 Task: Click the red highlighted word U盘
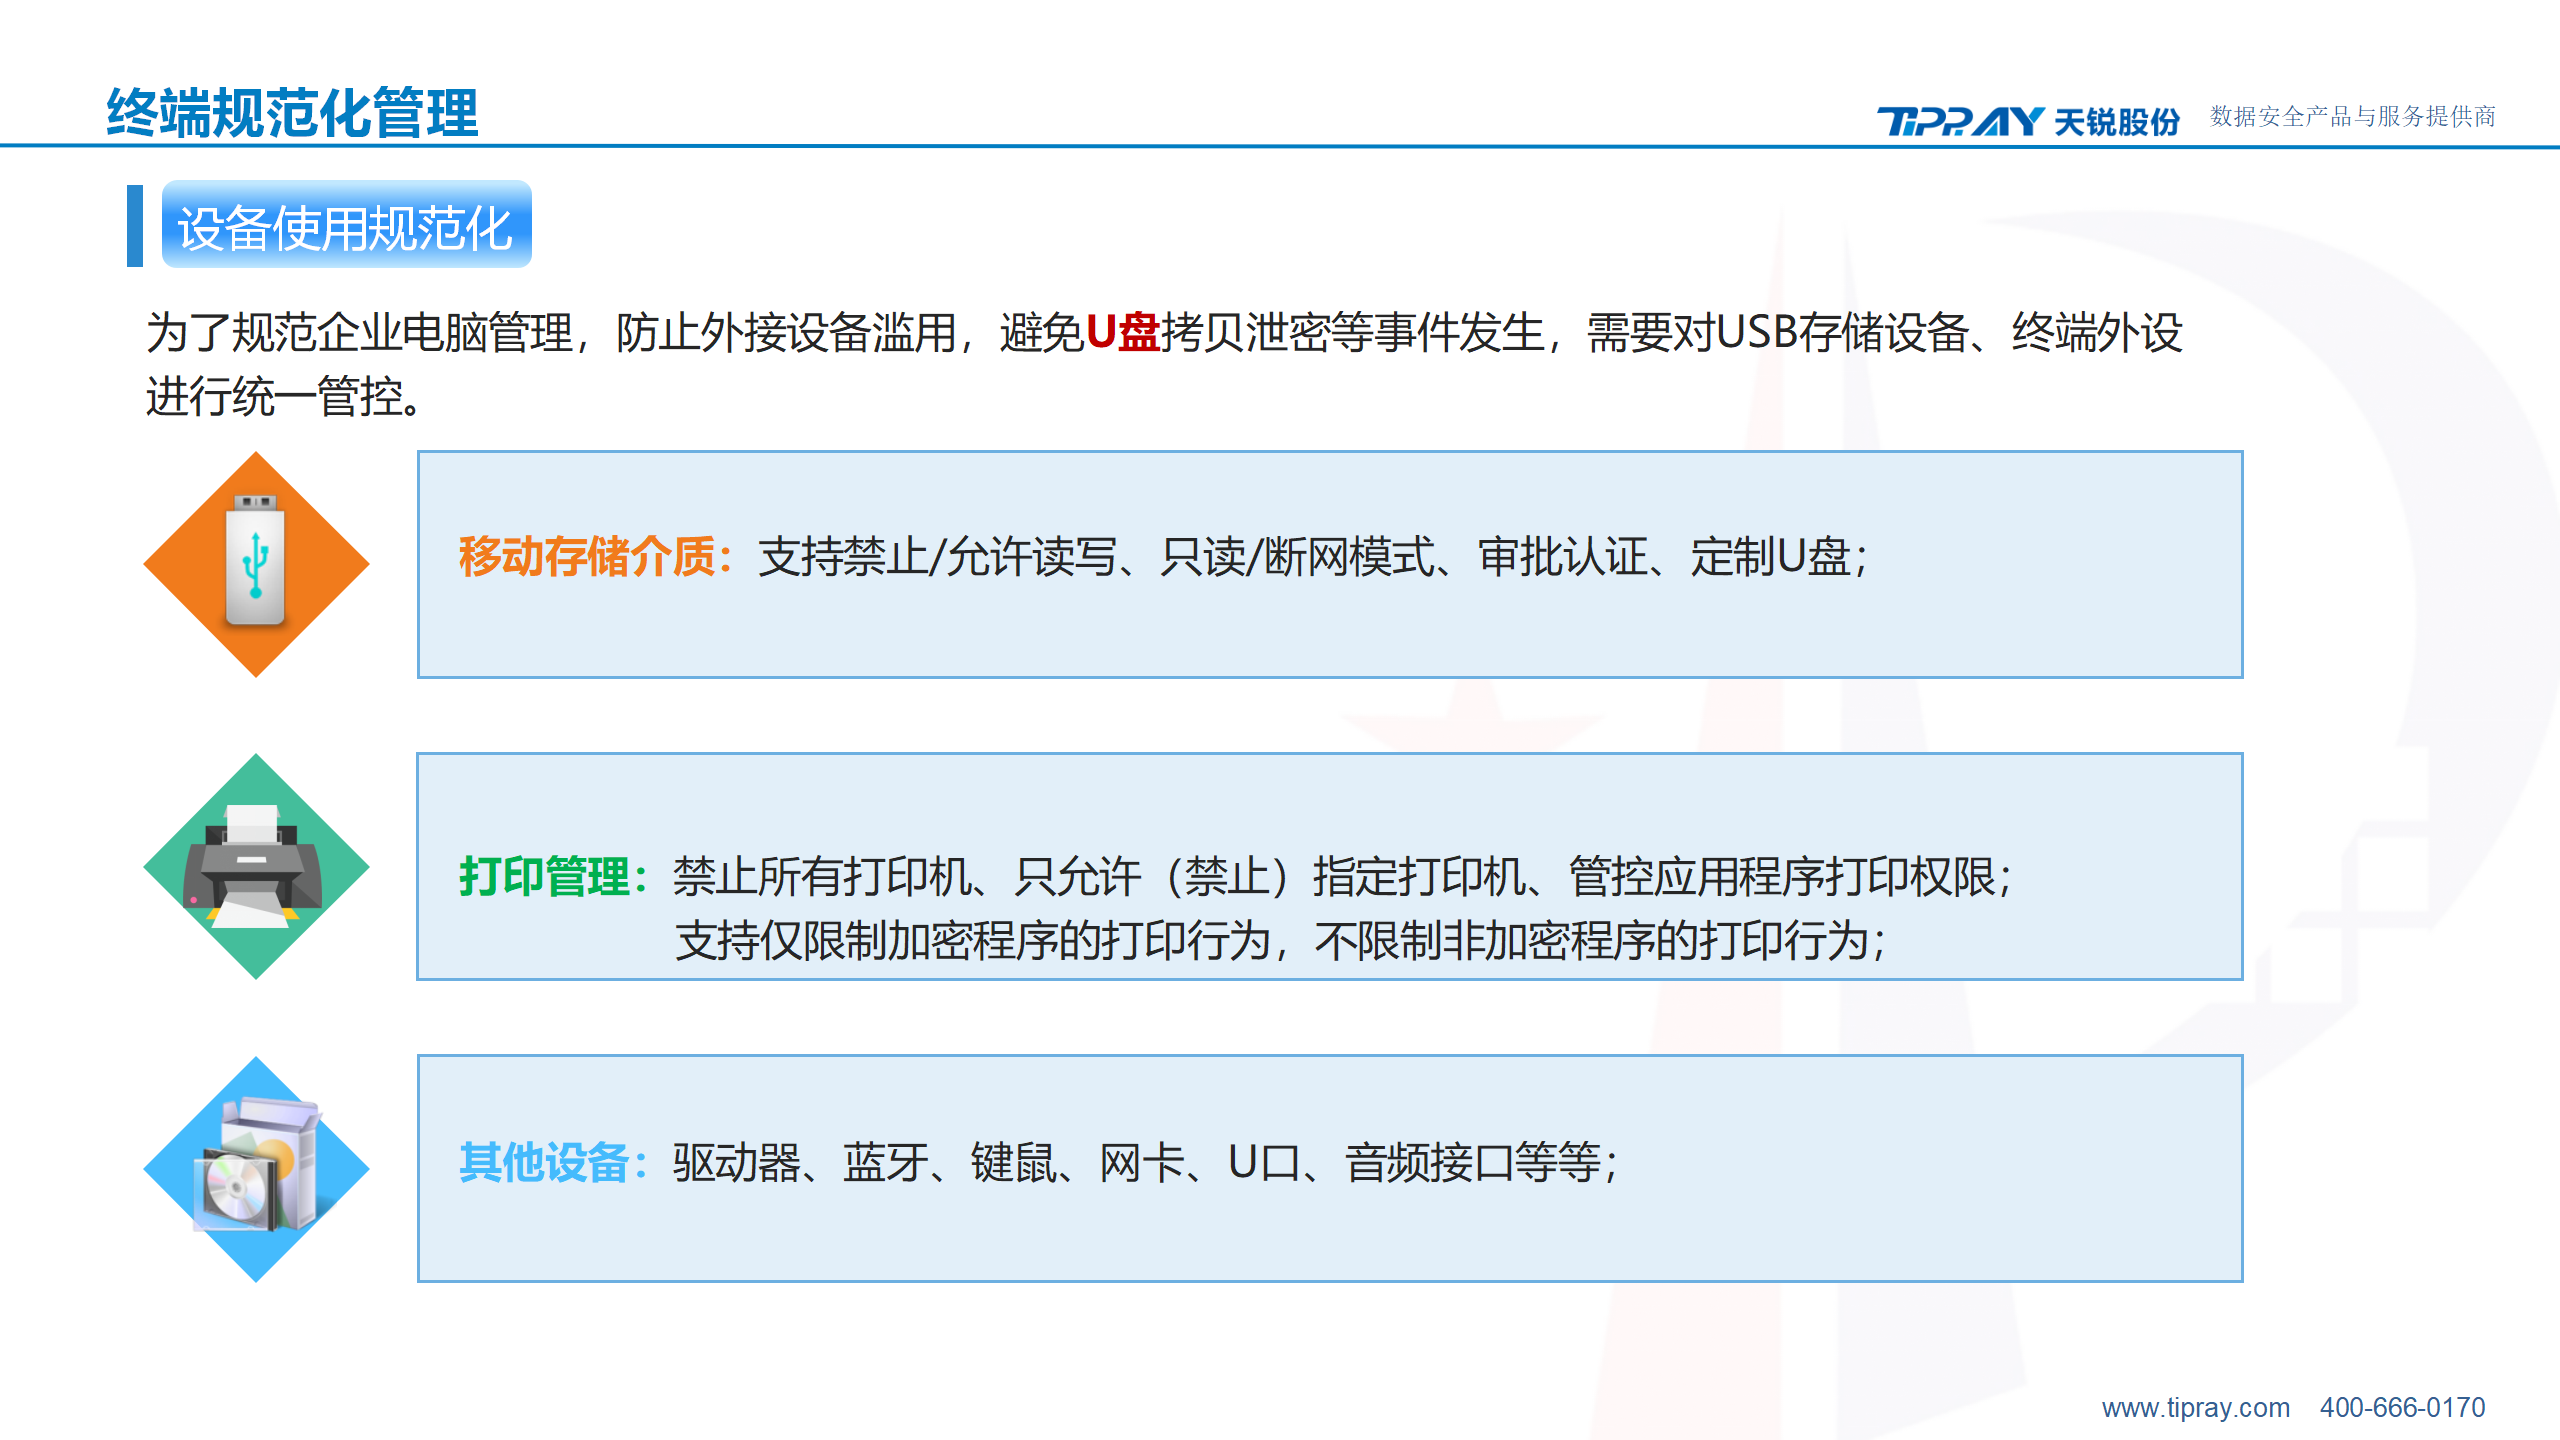1122,333
